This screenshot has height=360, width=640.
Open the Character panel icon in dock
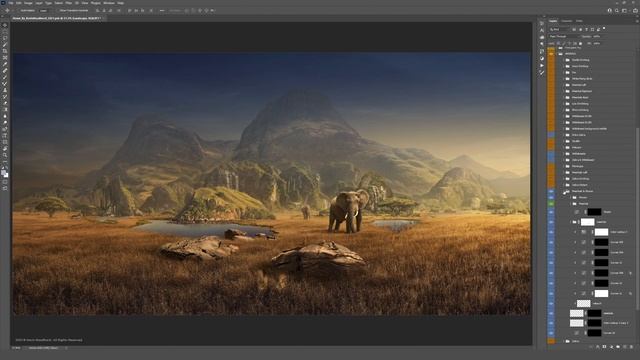coord(542,30)
